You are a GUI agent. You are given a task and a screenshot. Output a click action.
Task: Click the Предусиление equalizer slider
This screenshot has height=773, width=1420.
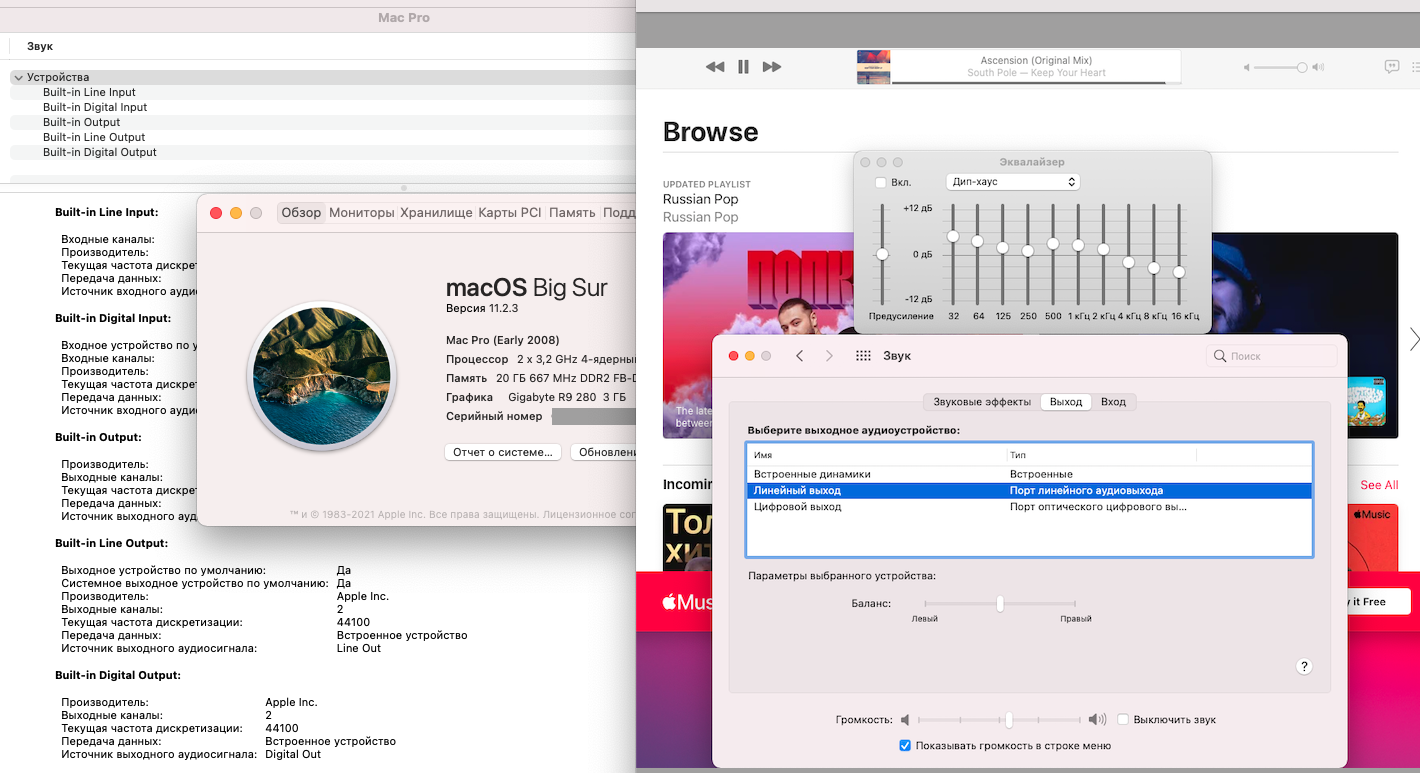click(x=882, y=254)
